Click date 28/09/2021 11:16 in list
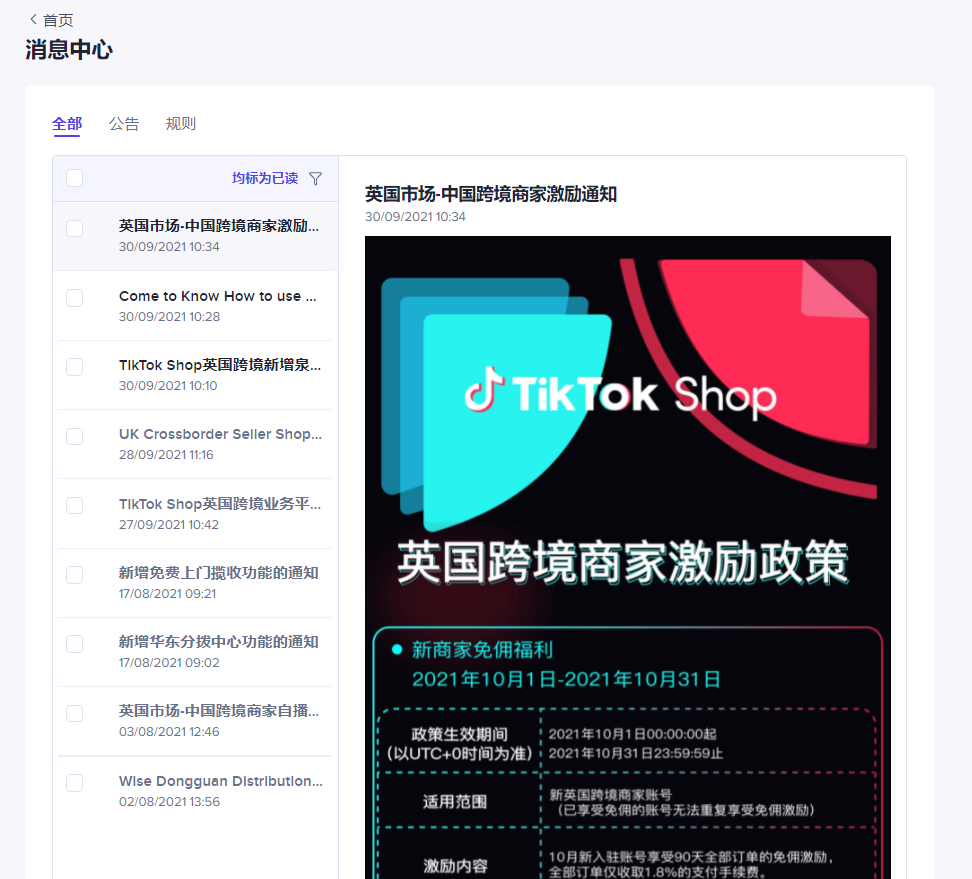This screenshot has height=879, width=972. tap(166, 455)
